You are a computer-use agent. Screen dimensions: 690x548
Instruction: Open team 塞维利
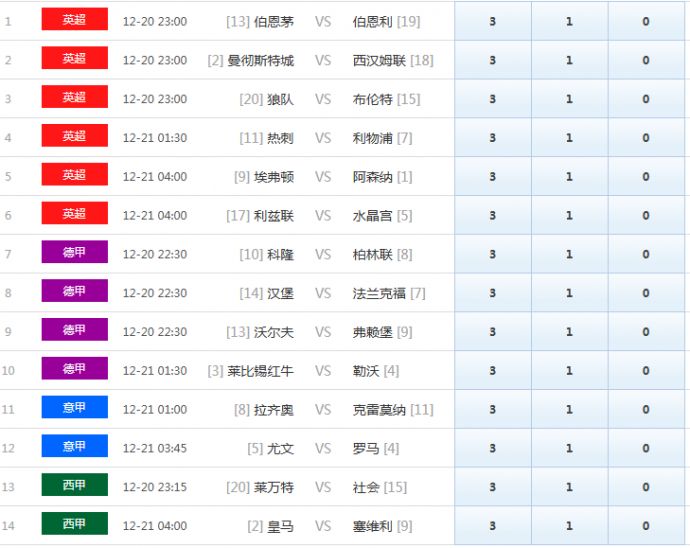click(x=372, y=526)
